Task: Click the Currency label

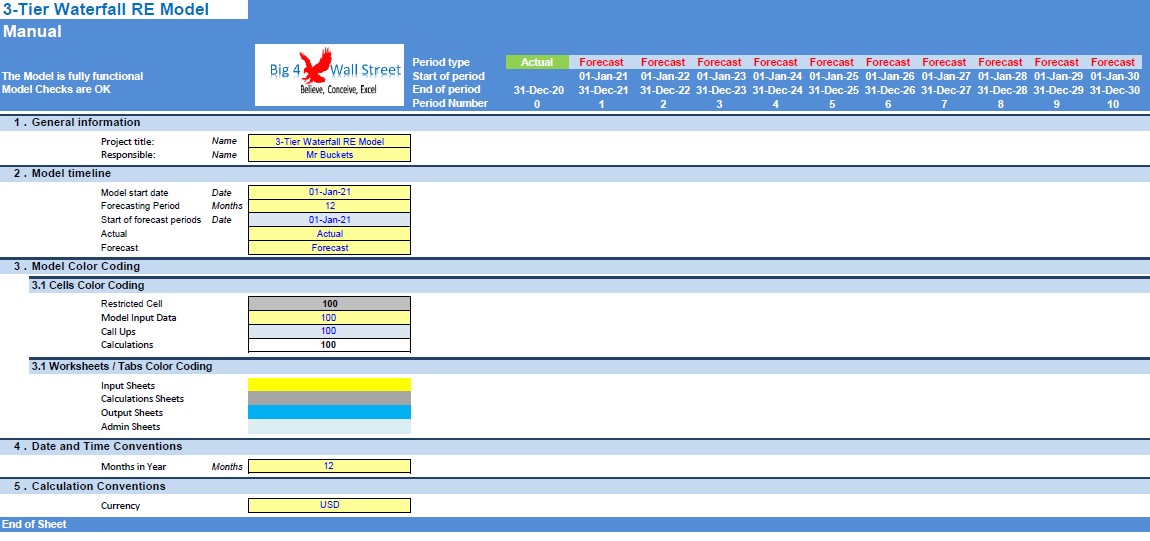Action: click(120, 506)
